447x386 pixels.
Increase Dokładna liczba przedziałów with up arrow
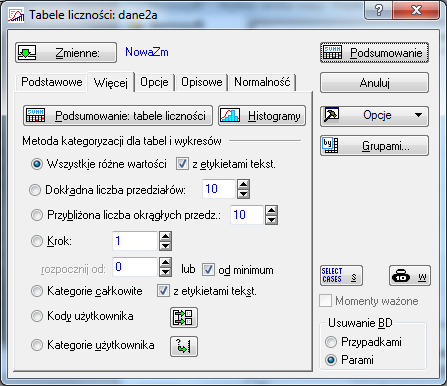244,184
